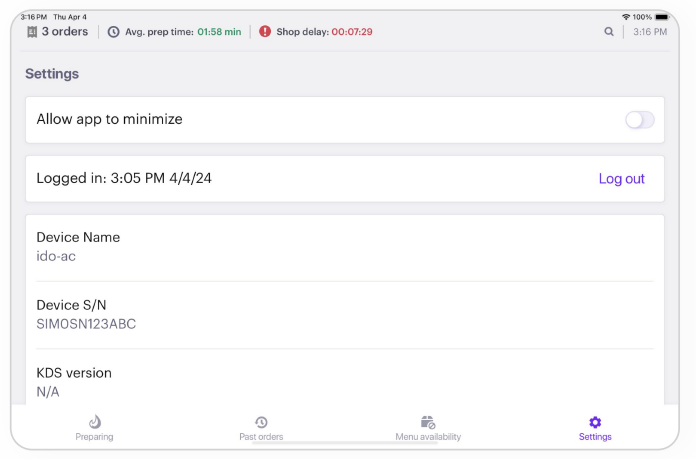Click the search magnifier icon

coord(609,32)
